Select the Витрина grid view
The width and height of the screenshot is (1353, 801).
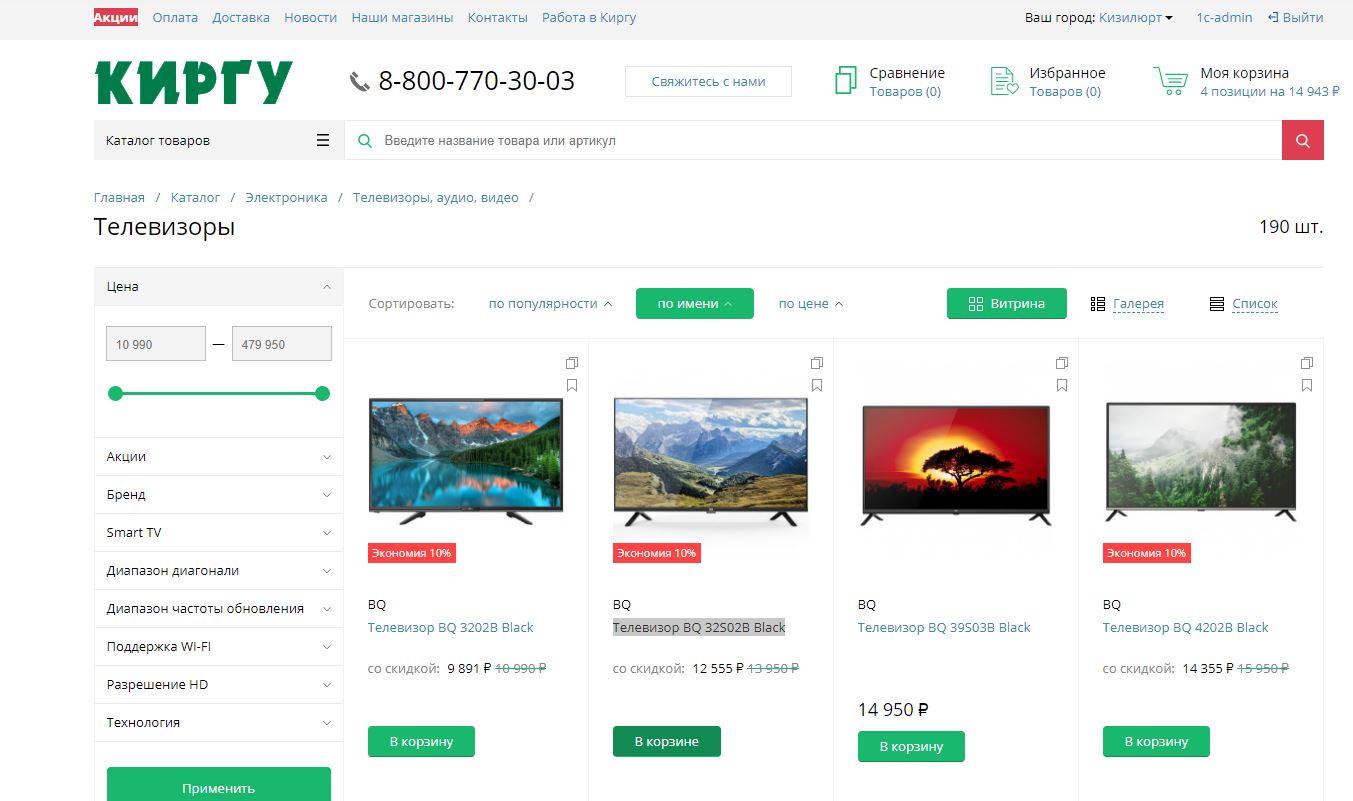(1007, 304)
